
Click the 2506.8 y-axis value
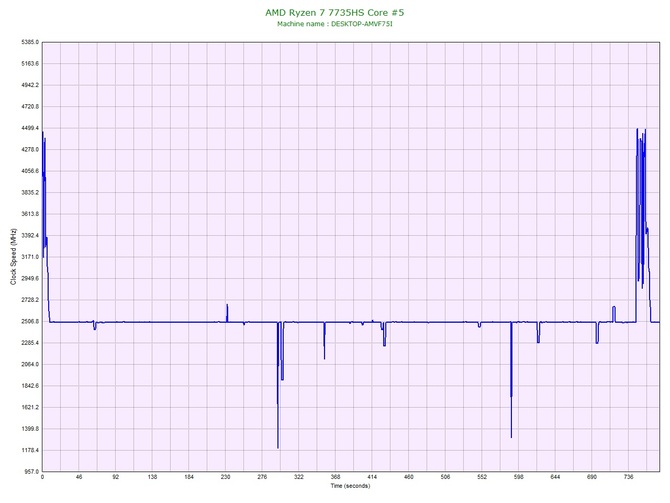click(30, 321)
